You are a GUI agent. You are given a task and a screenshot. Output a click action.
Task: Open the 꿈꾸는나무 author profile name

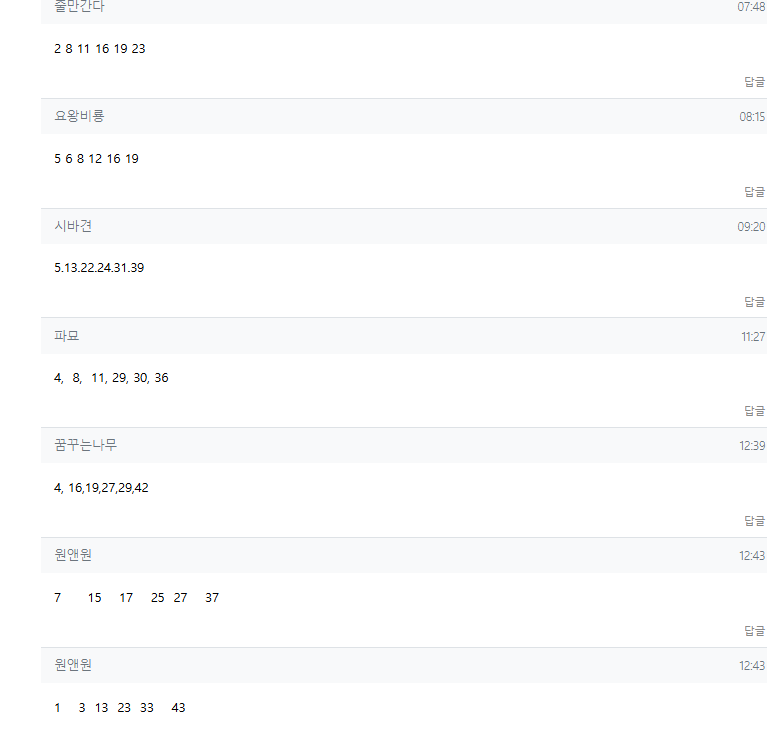coord(85,445)
